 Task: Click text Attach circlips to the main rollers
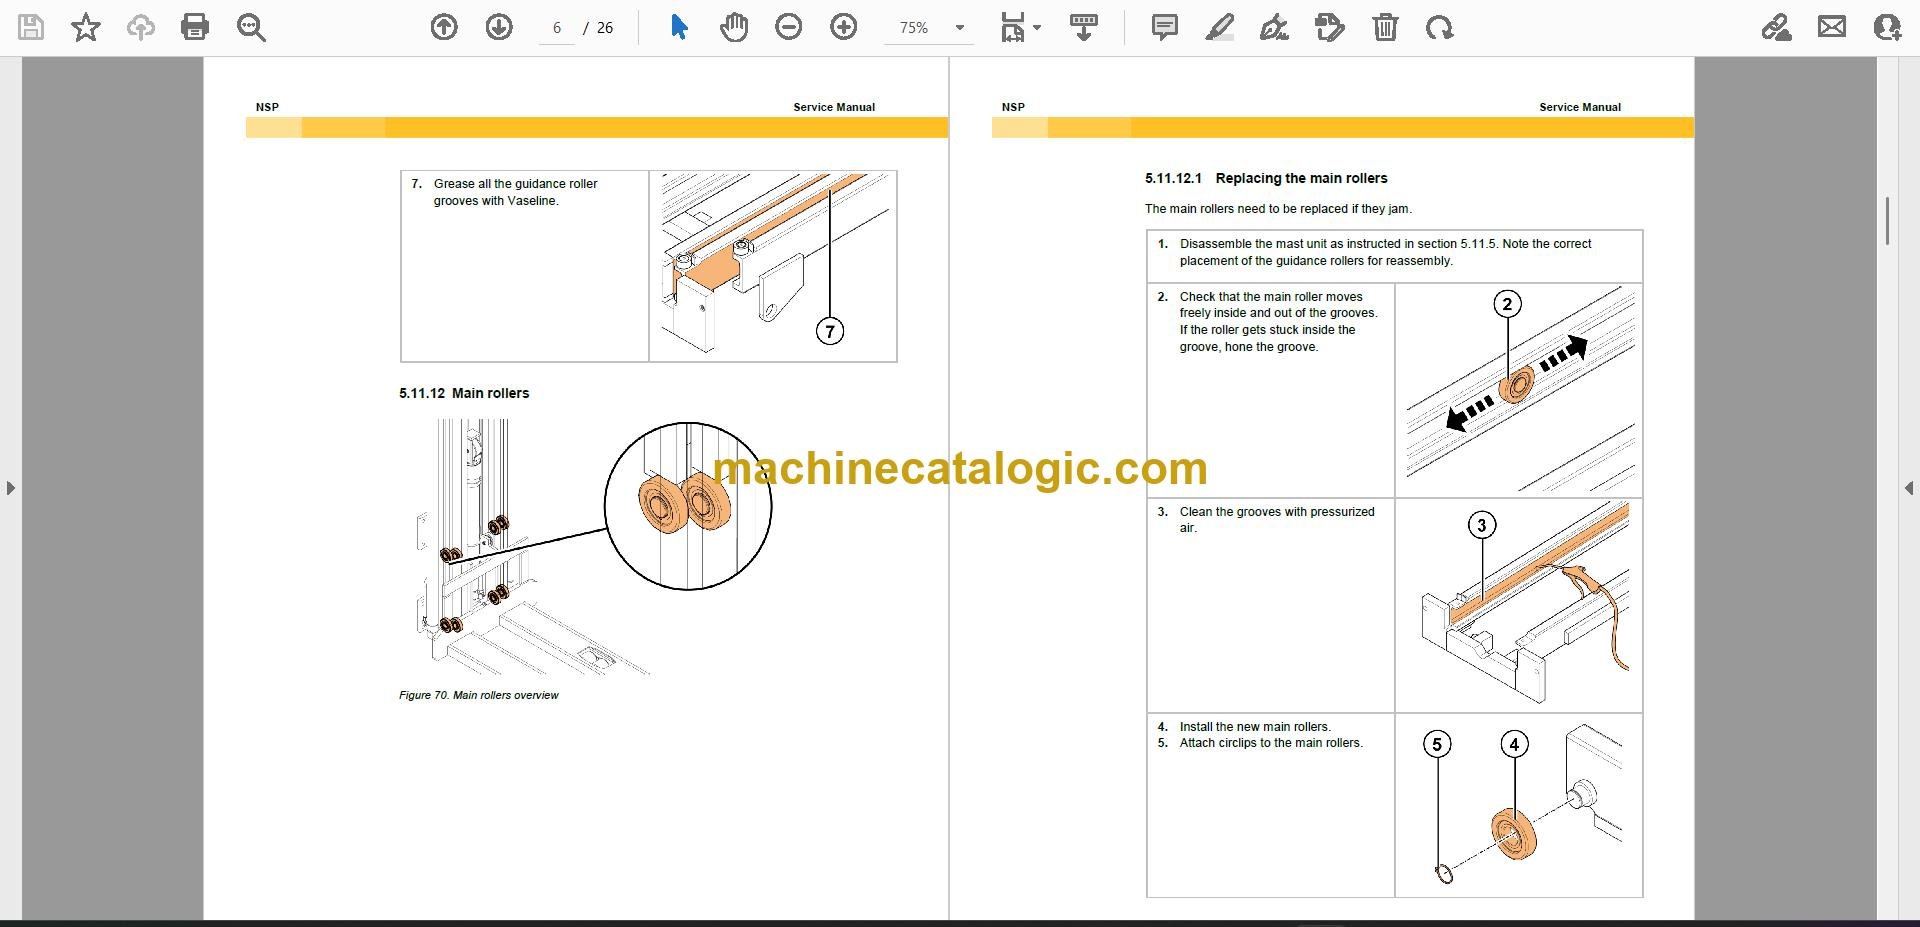coord(1271,743)
